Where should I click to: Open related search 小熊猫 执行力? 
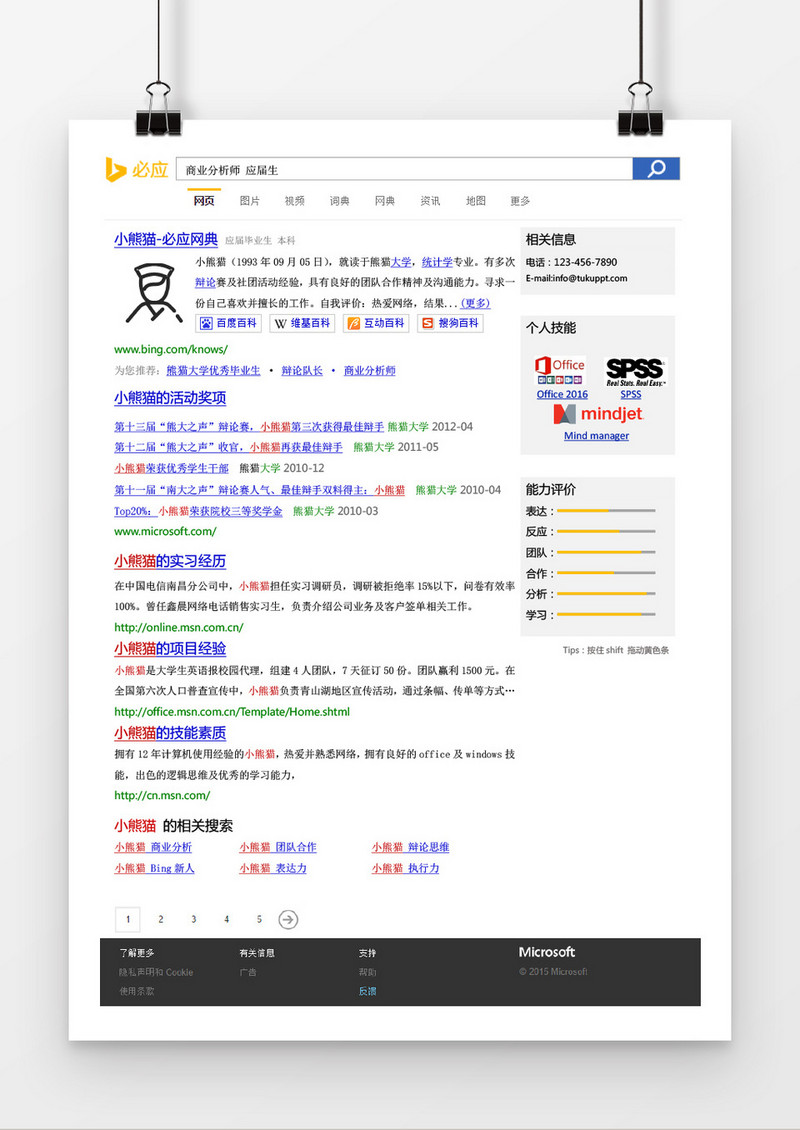tap(406, 868)
